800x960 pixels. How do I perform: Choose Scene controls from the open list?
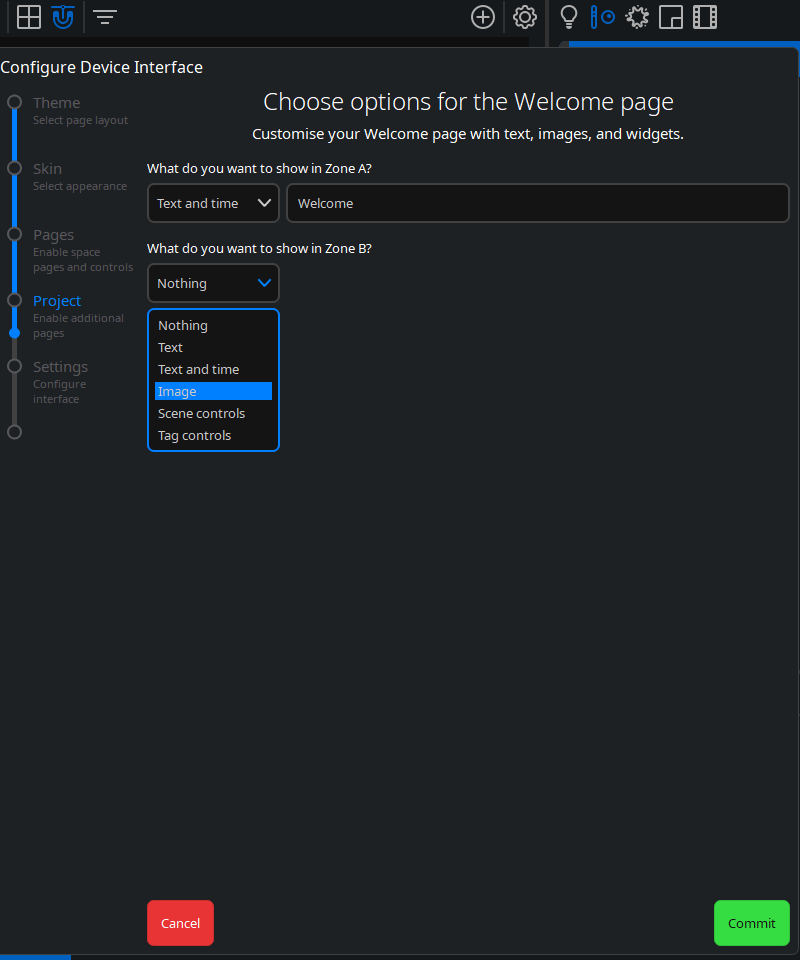click(201, 413)
